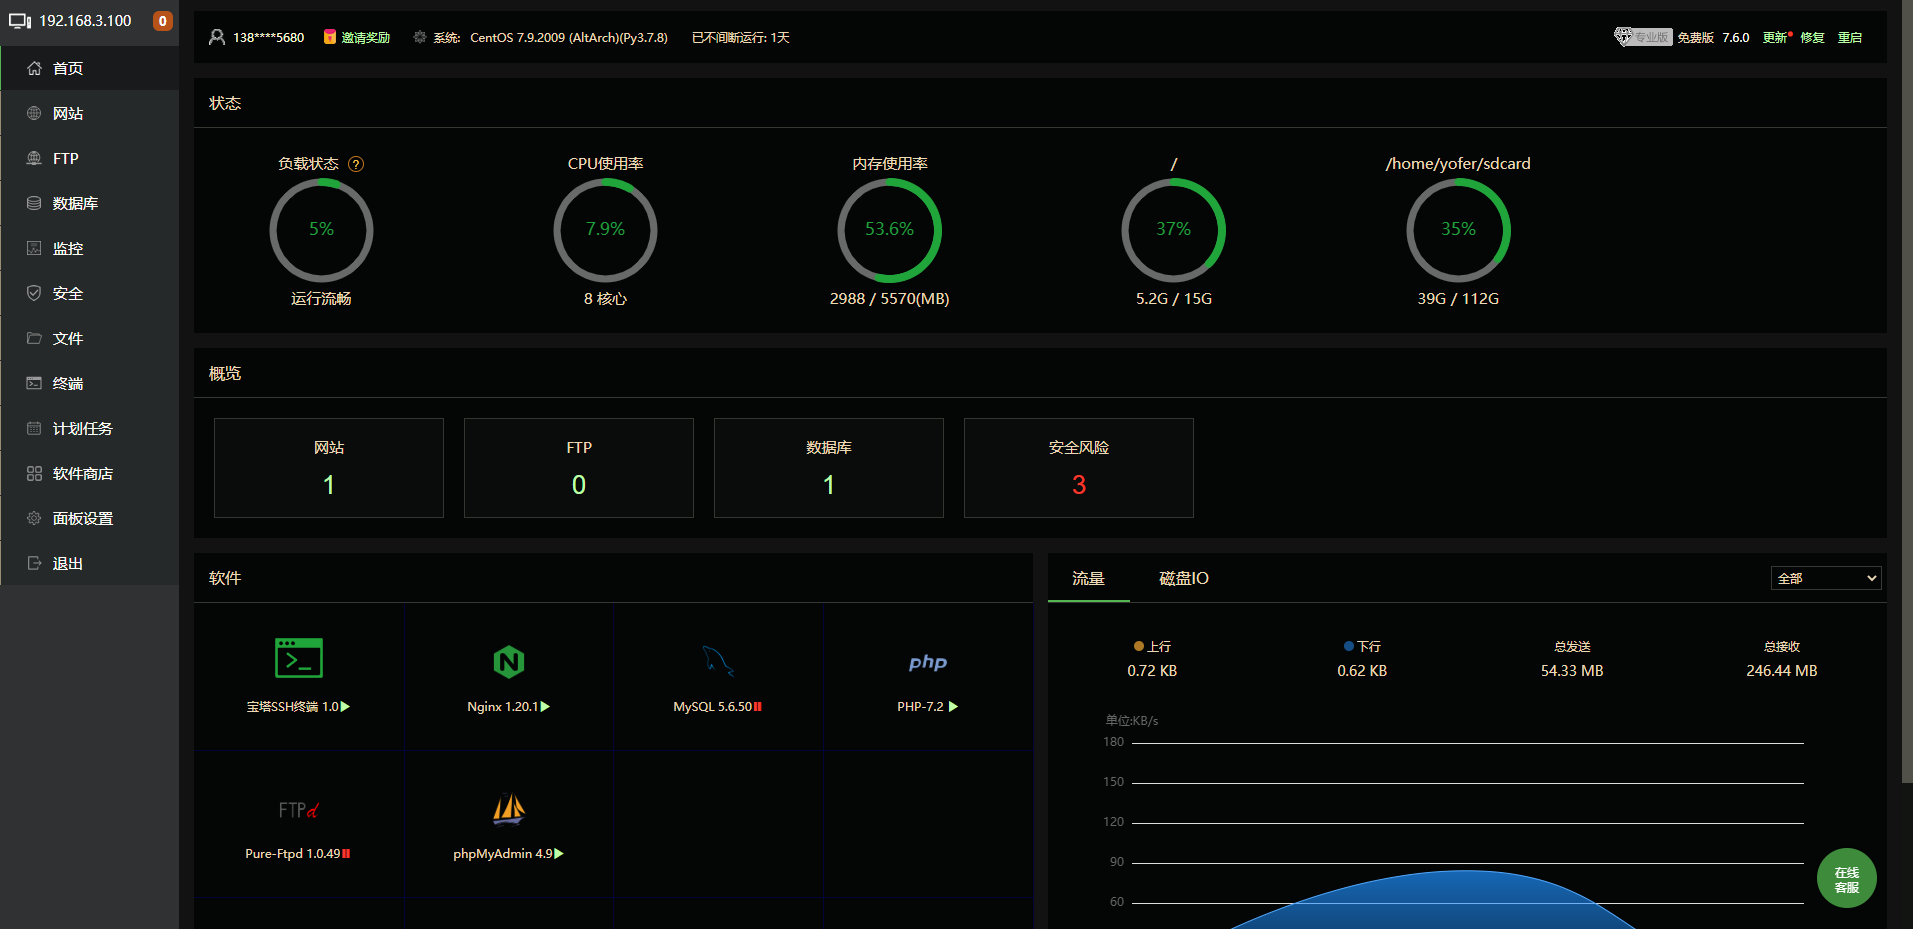Click the 内存使用率 53.6% circular gauge

(x=889, y=230)
